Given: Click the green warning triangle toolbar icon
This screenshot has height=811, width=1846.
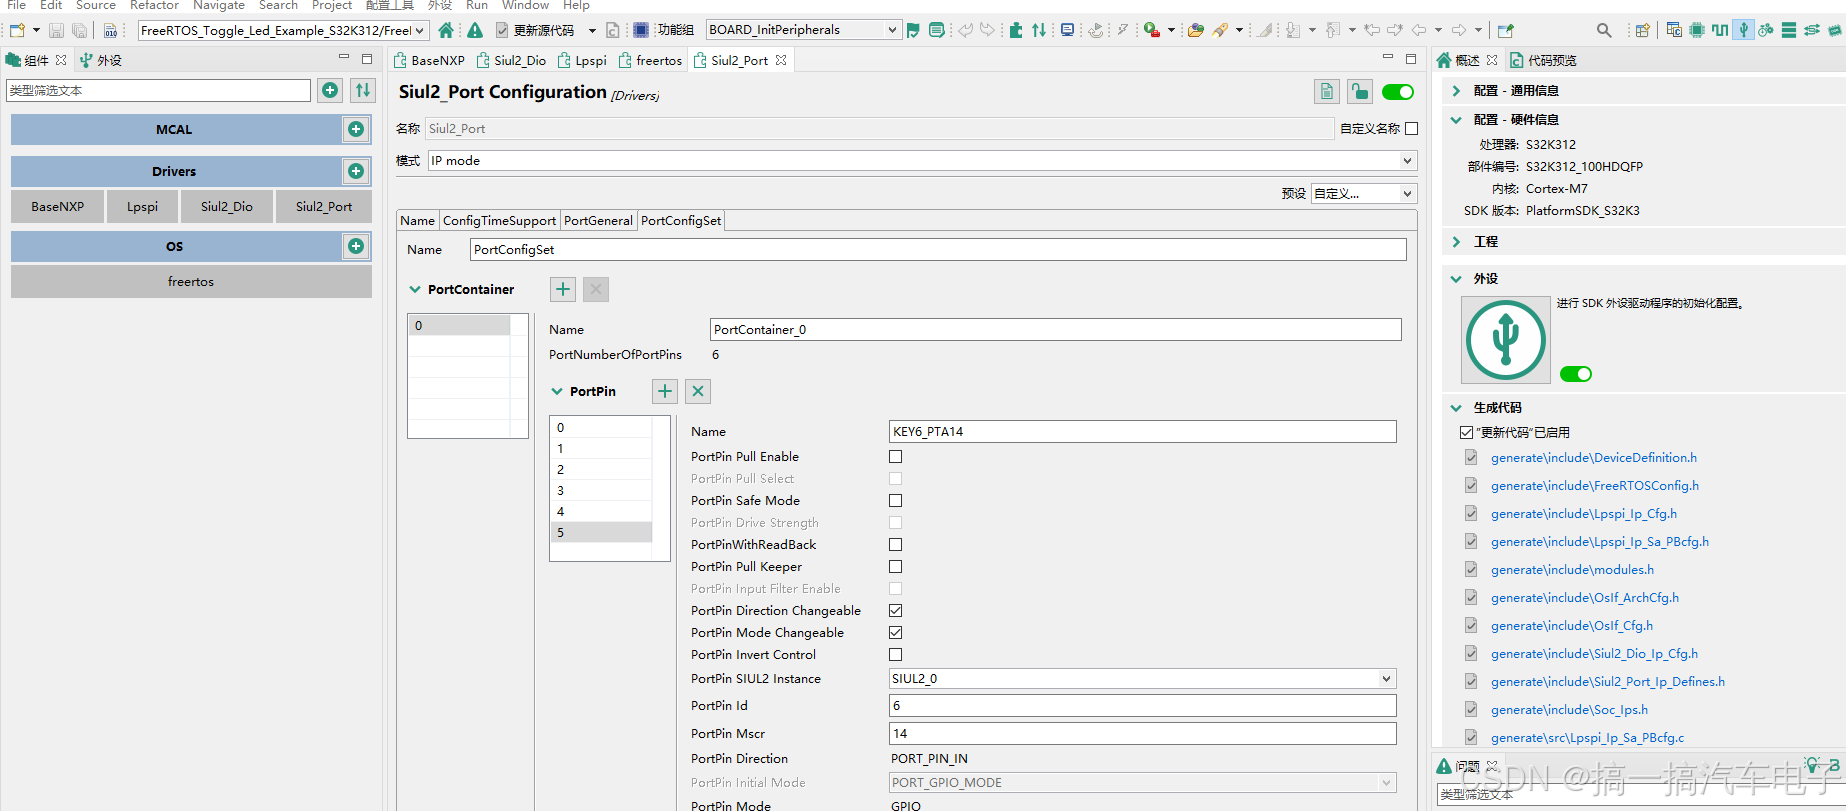Looking at the screenshot, I should 475,30.
